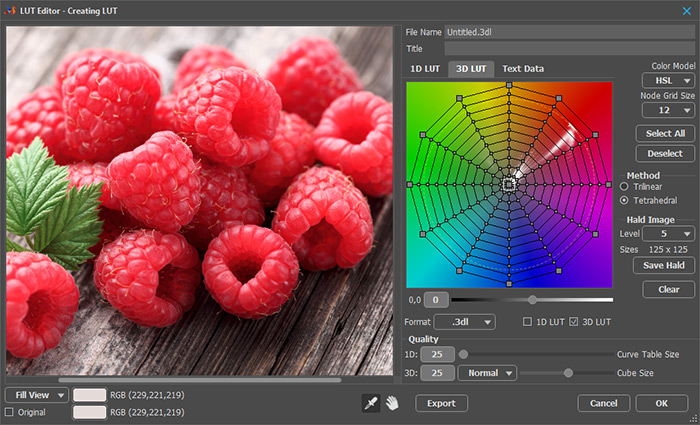The width and height of the screenshot is (700, 425).
Task: Switch to the 1D LUT tab
Action: (x=425, y=69)
